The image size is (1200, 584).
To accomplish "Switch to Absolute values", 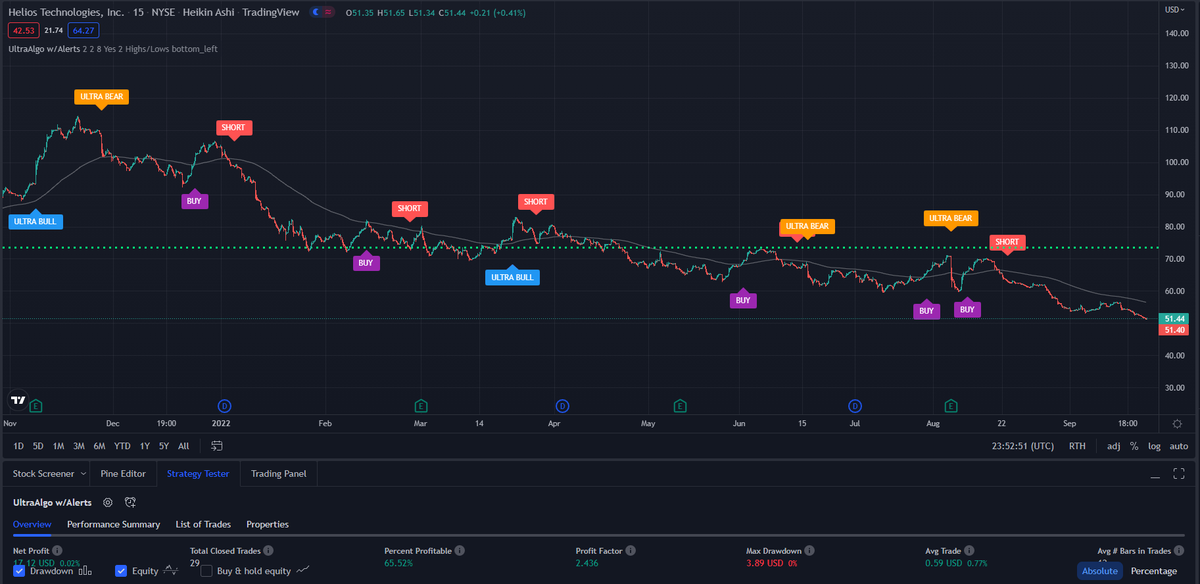I will click(x=1099, y=571).
